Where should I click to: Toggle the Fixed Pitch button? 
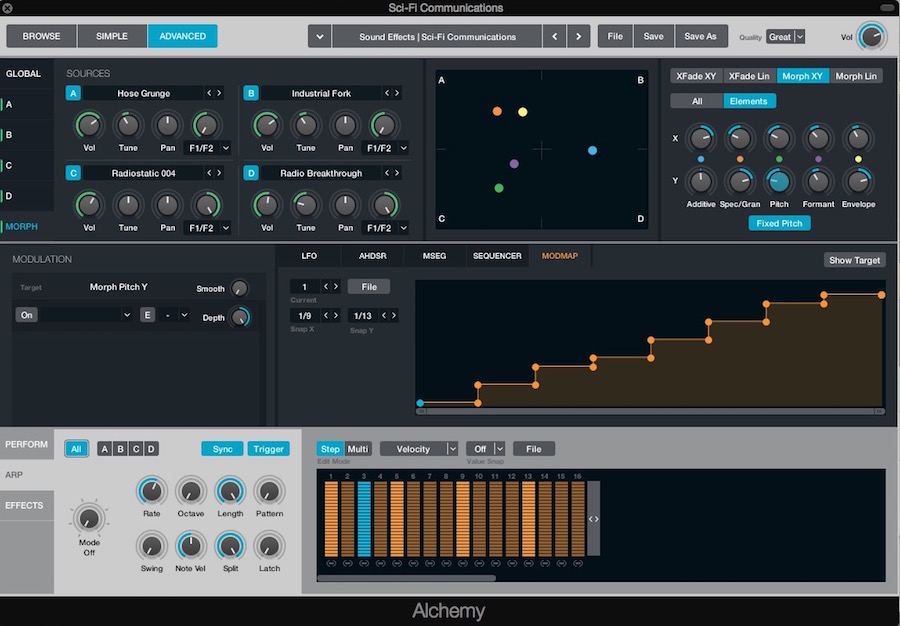click(779, 223)
